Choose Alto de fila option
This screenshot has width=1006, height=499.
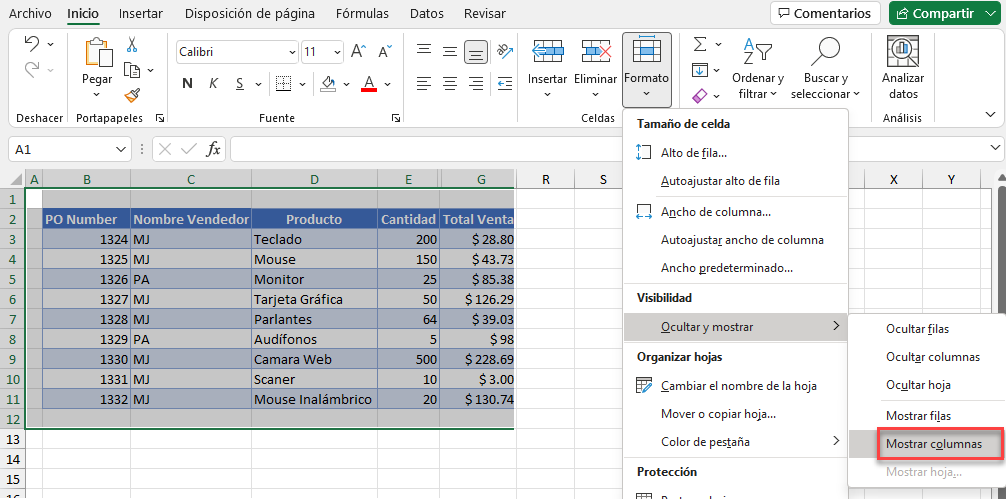pyautogui.click(x=736, y=153)
